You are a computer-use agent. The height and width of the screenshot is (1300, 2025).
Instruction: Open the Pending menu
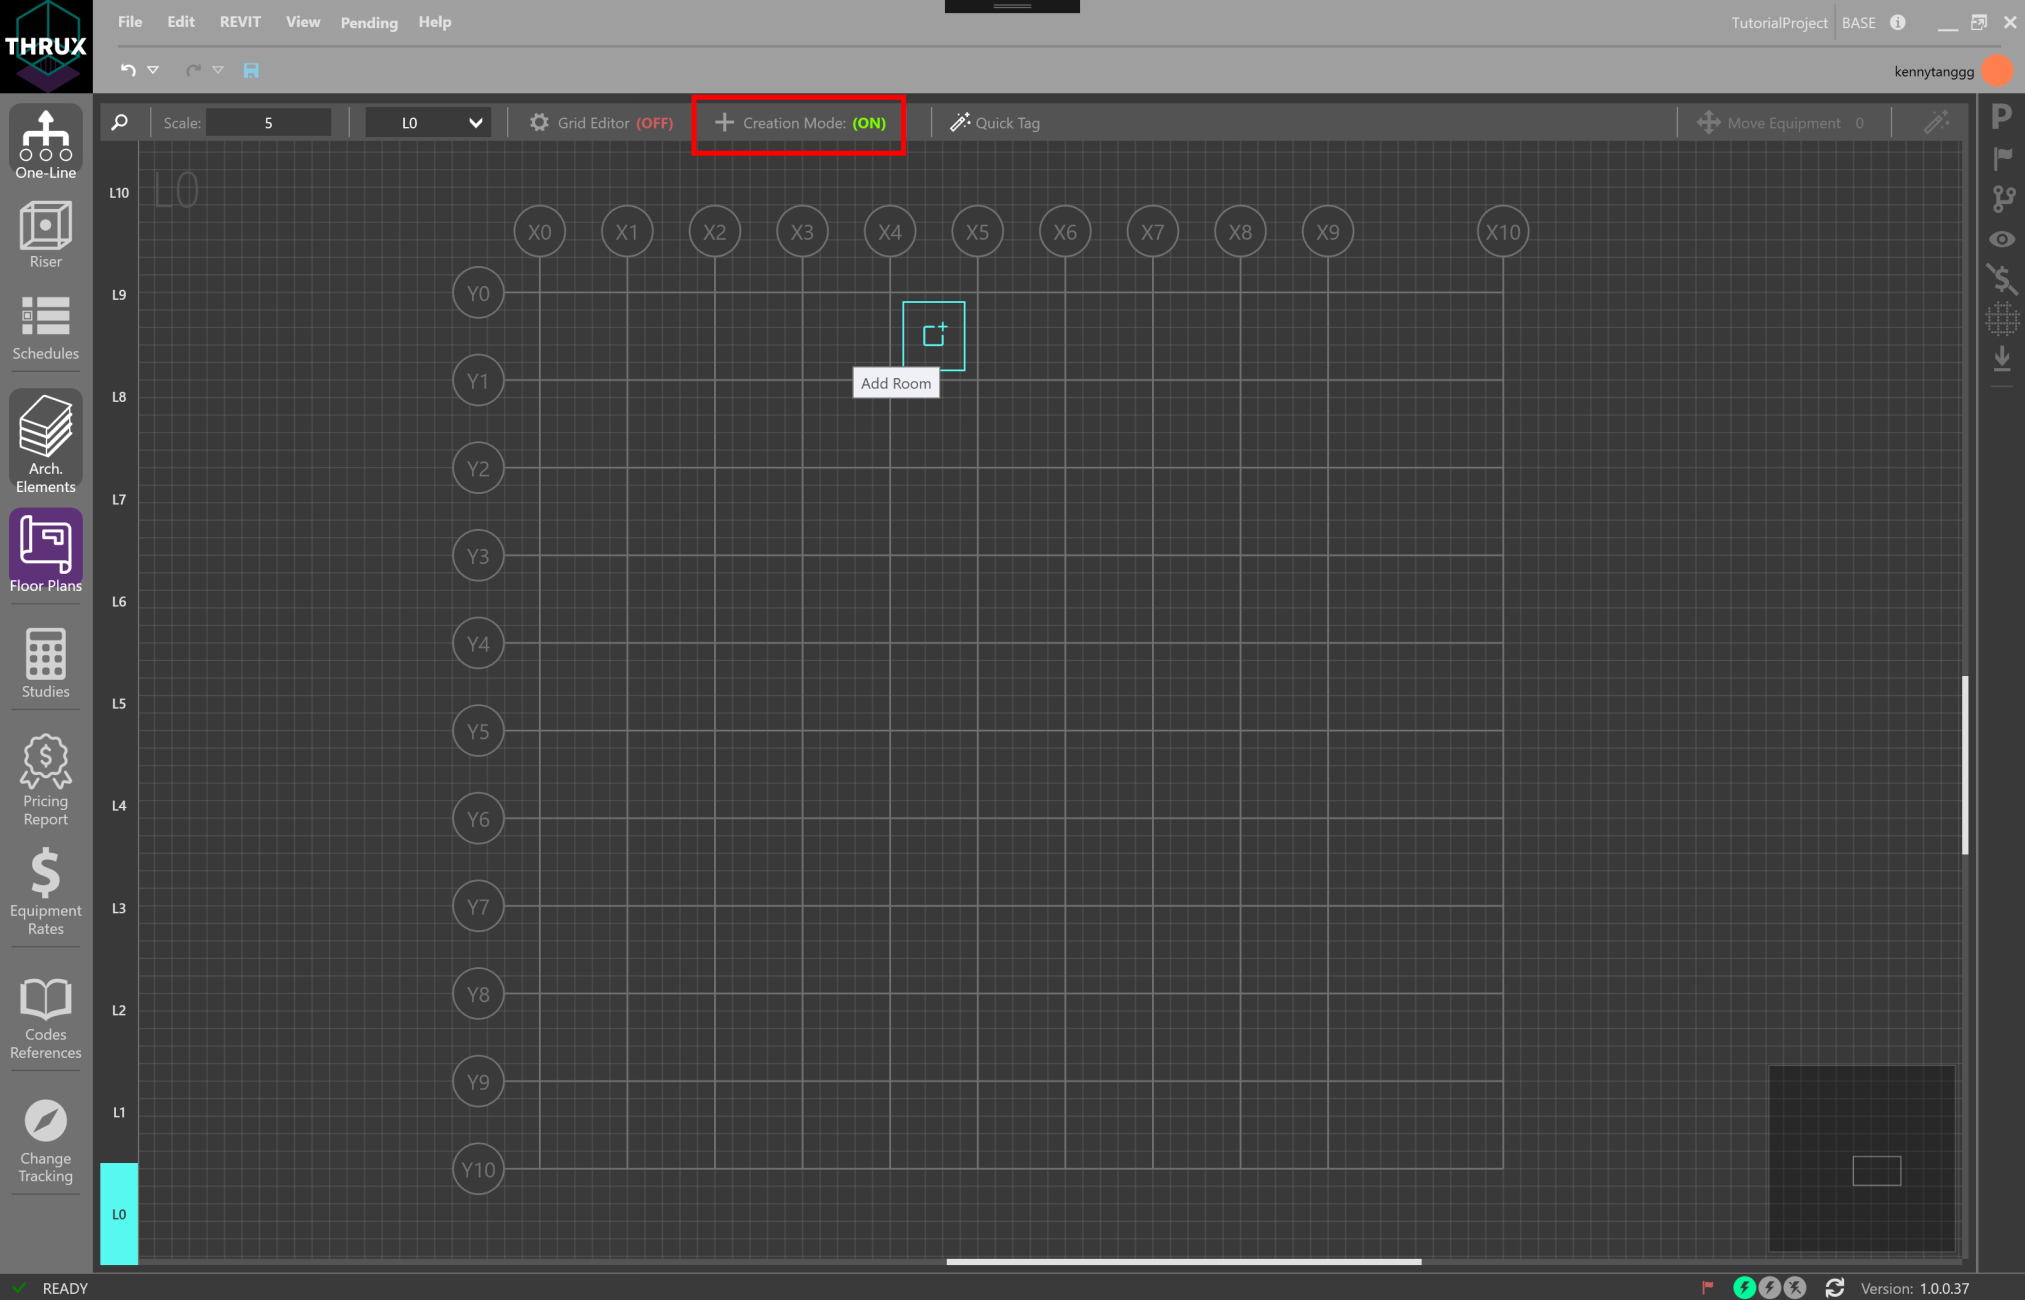[x=369, y=22]
